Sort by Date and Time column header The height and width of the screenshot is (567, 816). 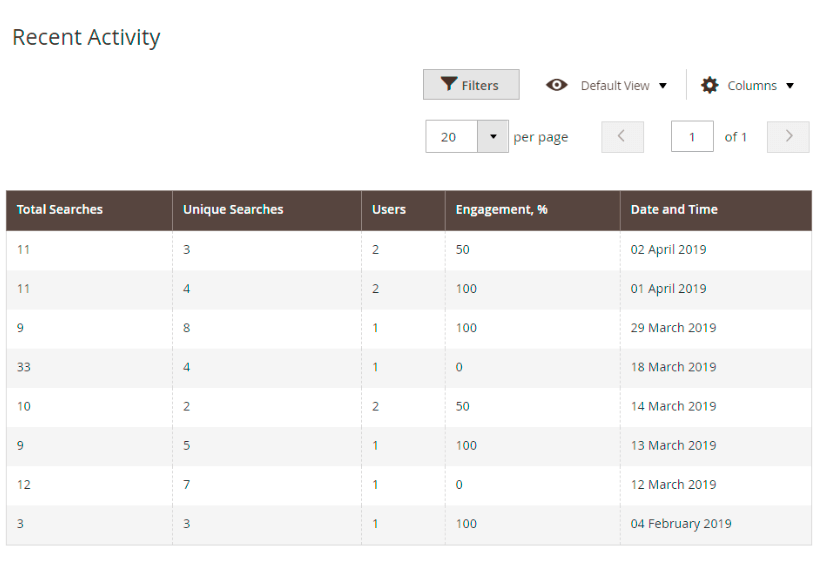click(674, 210)
